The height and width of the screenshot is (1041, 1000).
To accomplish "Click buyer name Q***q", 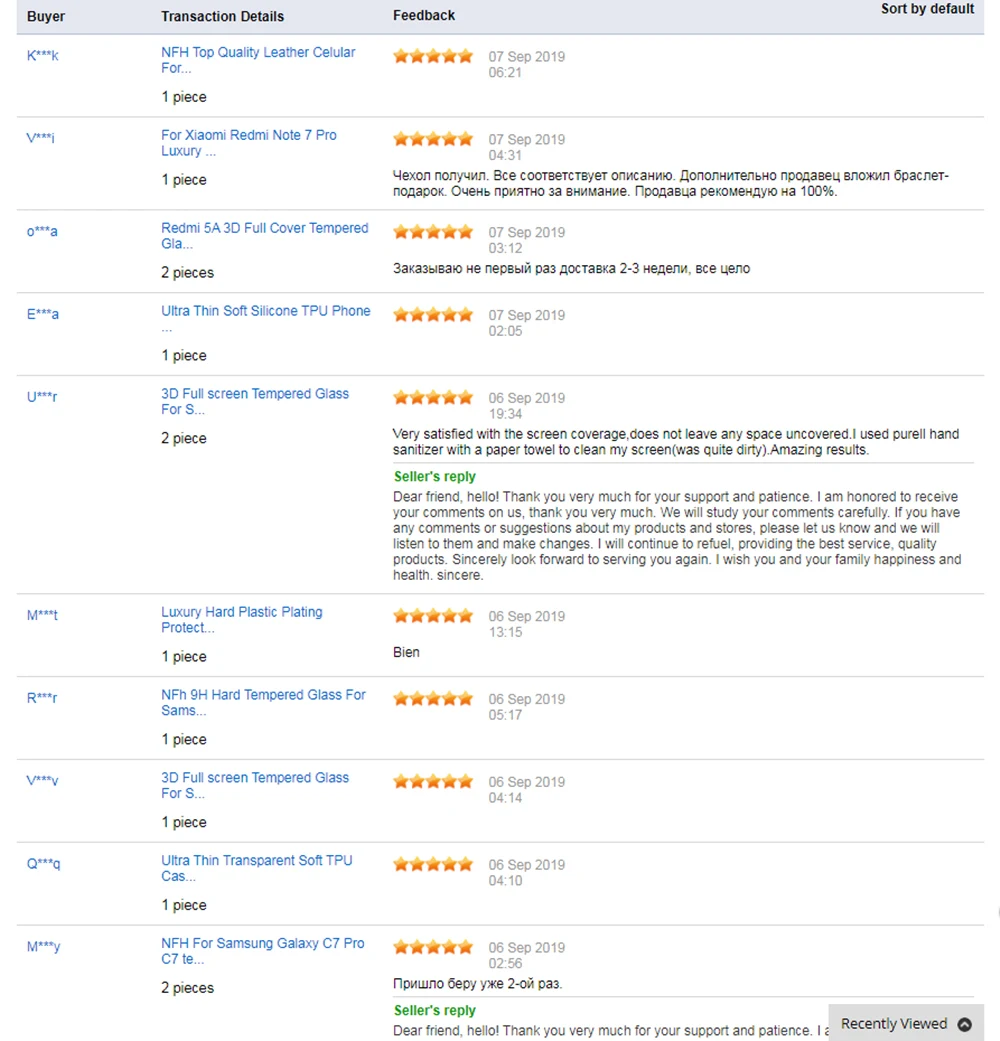I will click(43, 863).
